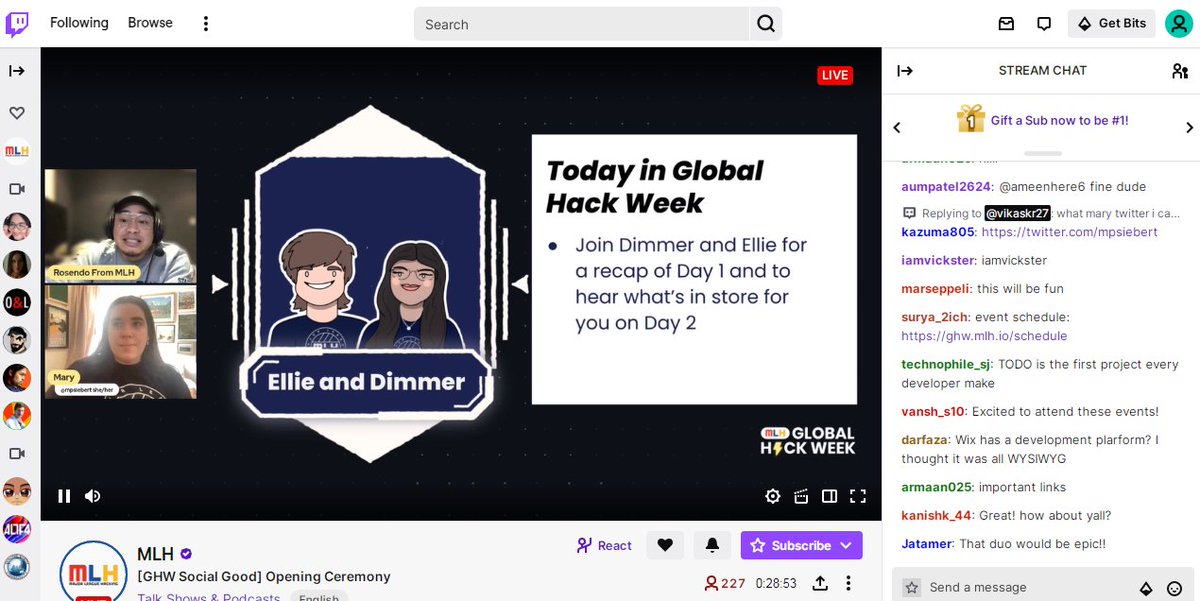Open the twitter.com/mpsiebert link in chat
This screenshot has width=1200, height=601.
point(1069,232)
